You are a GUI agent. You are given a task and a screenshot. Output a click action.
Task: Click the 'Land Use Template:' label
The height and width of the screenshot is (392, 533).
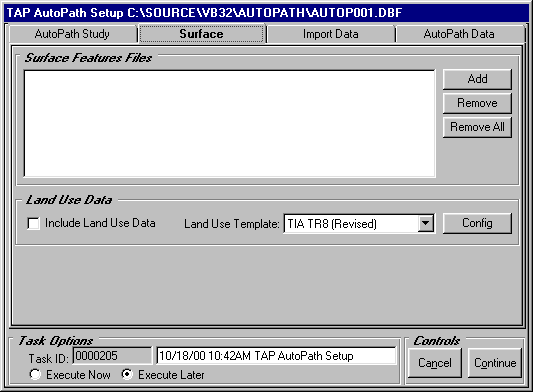(232, 224)
